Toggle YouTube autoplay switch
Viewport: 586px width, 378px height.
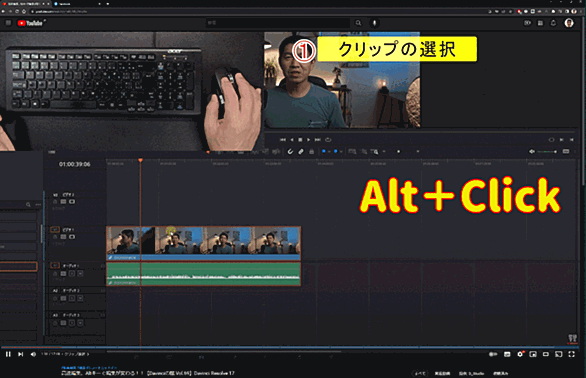pyautogui.click(x=493, y=354)
